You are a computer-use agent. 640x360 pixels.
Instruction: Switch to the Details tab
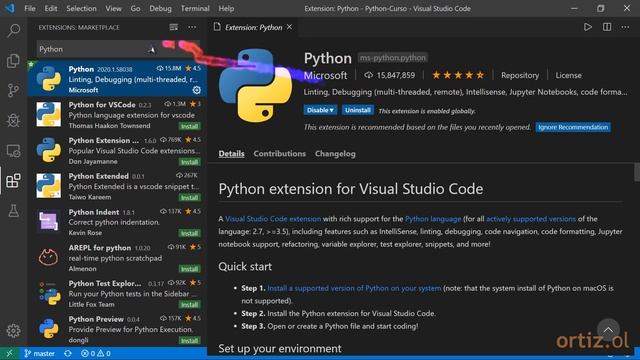point(231,154)
